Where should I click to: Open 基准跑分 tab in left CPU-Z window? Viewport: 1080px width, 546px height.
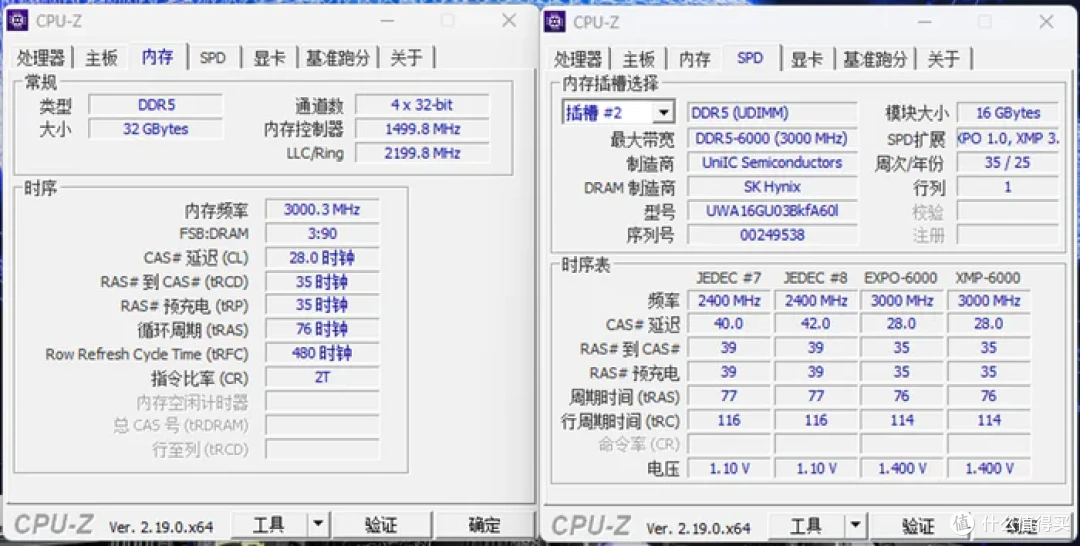(338, 58)
